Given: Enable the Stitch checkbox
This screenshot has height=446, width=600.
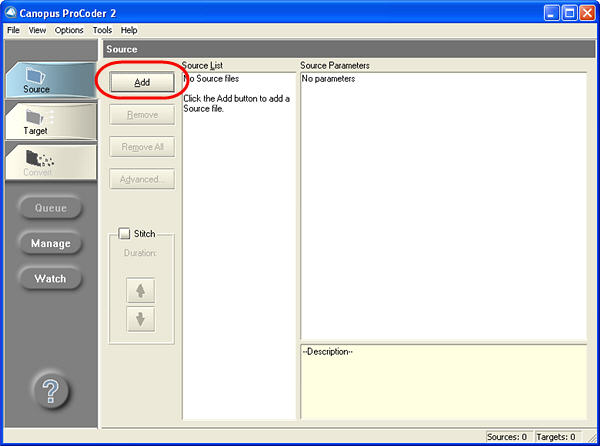Looking at the screenshot, I should (x=124, y=233).
